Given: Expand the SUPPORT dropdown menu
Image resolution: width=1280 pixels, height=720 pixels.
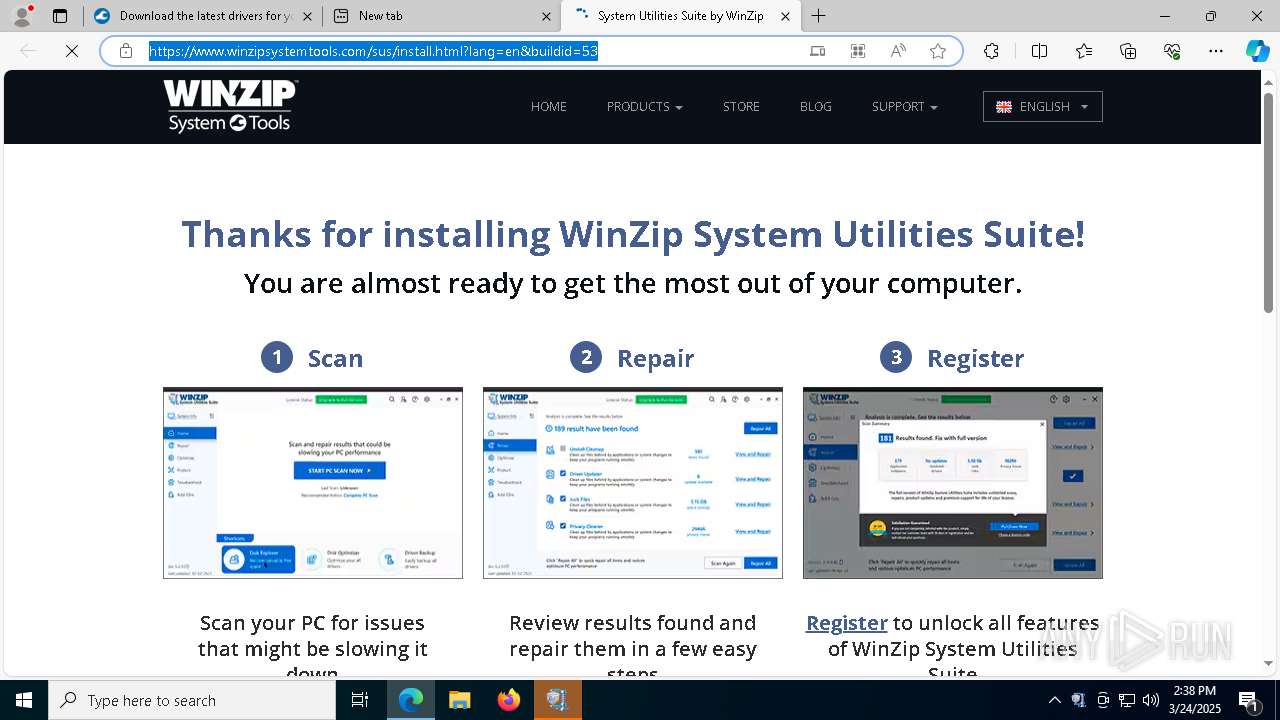Looking at the screenshot, I should 905,107.
